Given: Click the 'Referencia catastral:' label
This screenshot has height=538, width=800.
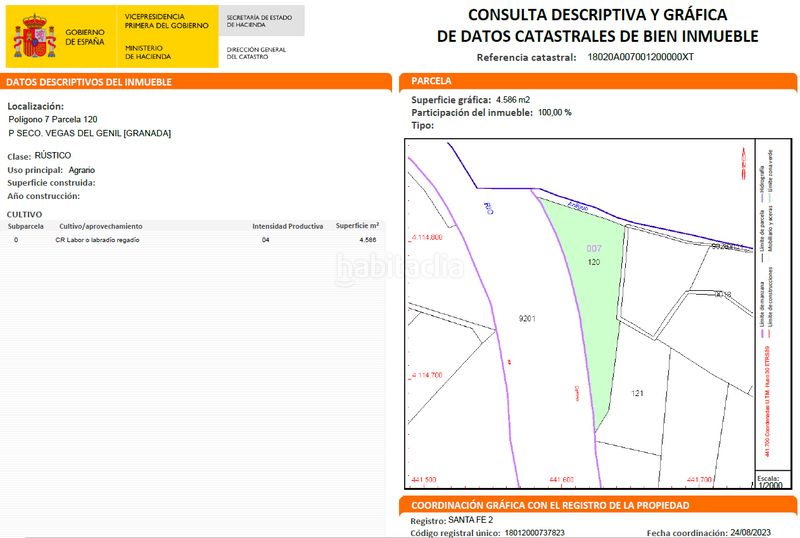Looking at the screenshot, I should 526,58.
